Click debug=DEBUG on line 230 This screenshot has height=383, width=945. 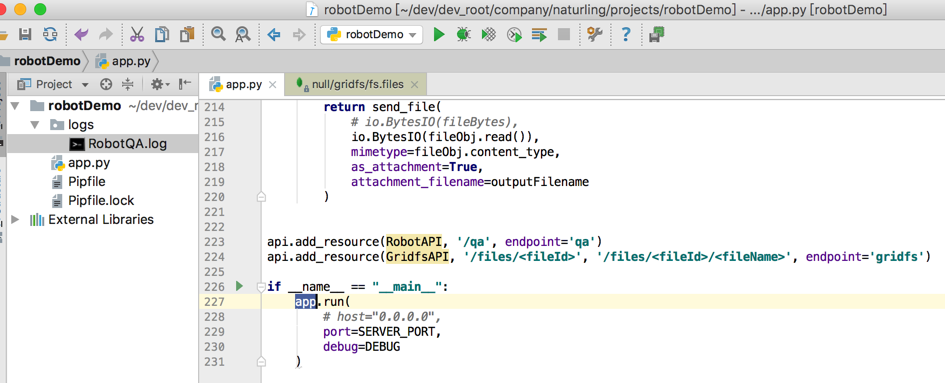pyautogui.click(x=362, y=347)
